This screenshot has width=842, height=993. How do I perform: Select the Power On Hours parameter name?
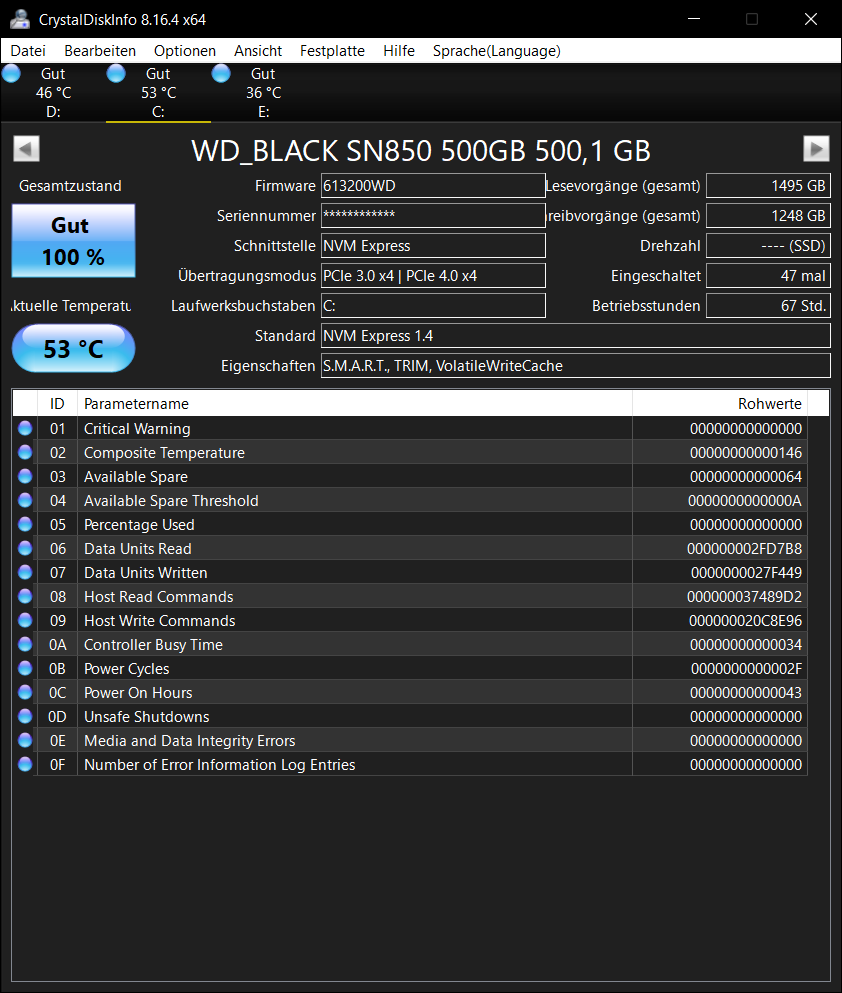point(138,693)
